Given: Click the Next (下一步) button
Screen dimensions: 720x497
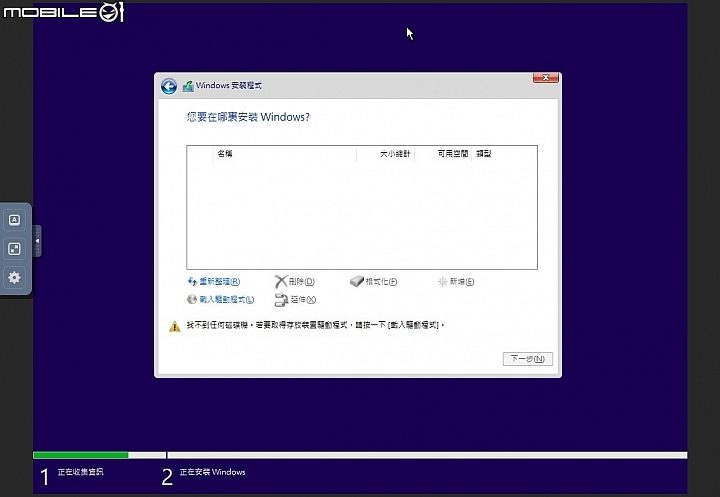Looking at the screenshot, I should point(528,359).
